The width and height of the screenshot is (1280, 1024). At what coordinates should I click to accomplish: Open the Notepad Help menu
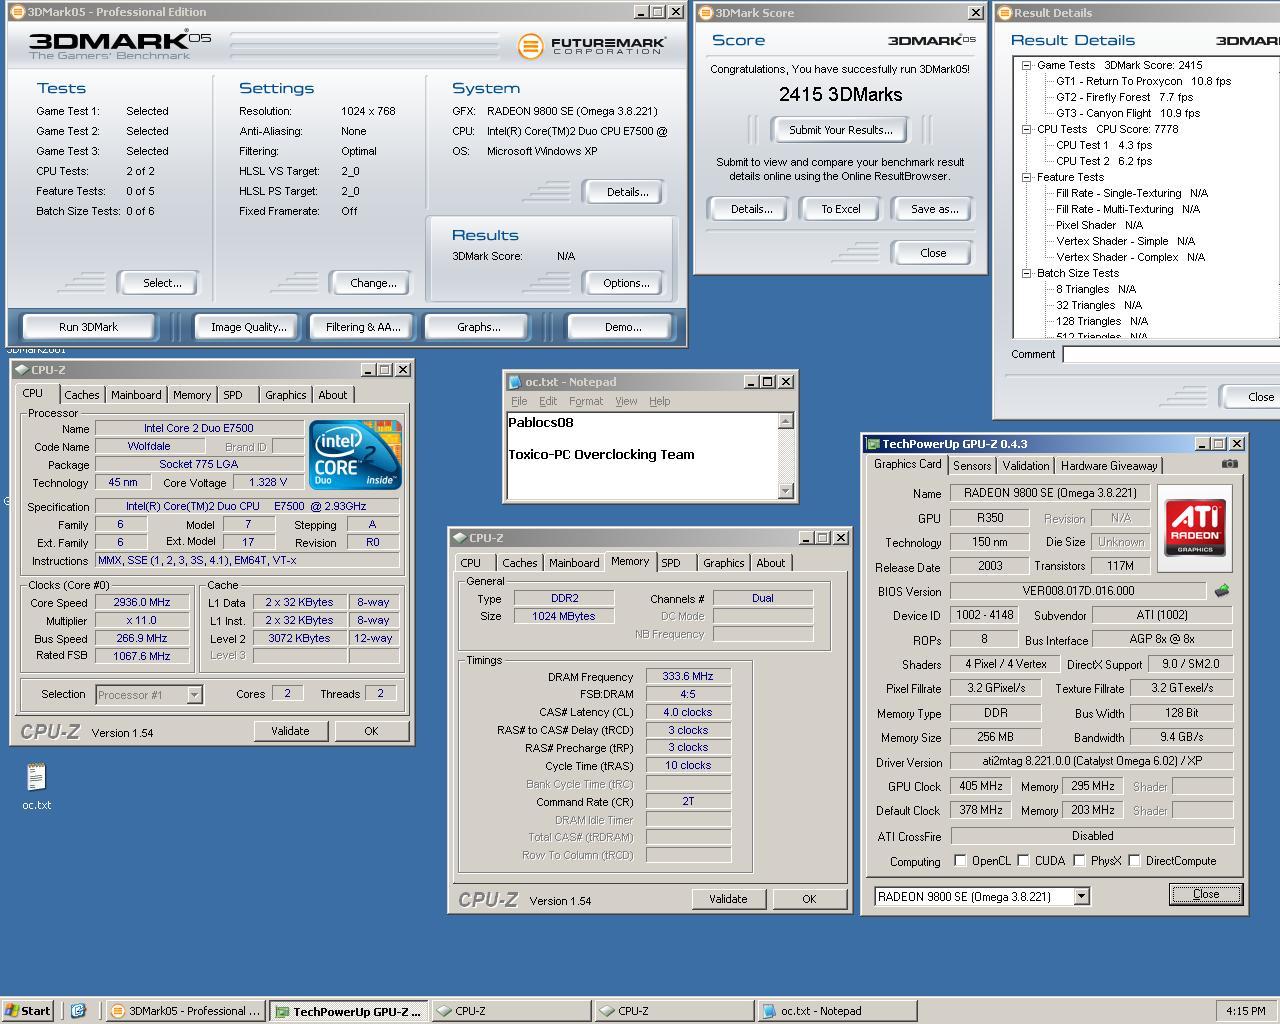pyautogui.click(x=659, y=401)
